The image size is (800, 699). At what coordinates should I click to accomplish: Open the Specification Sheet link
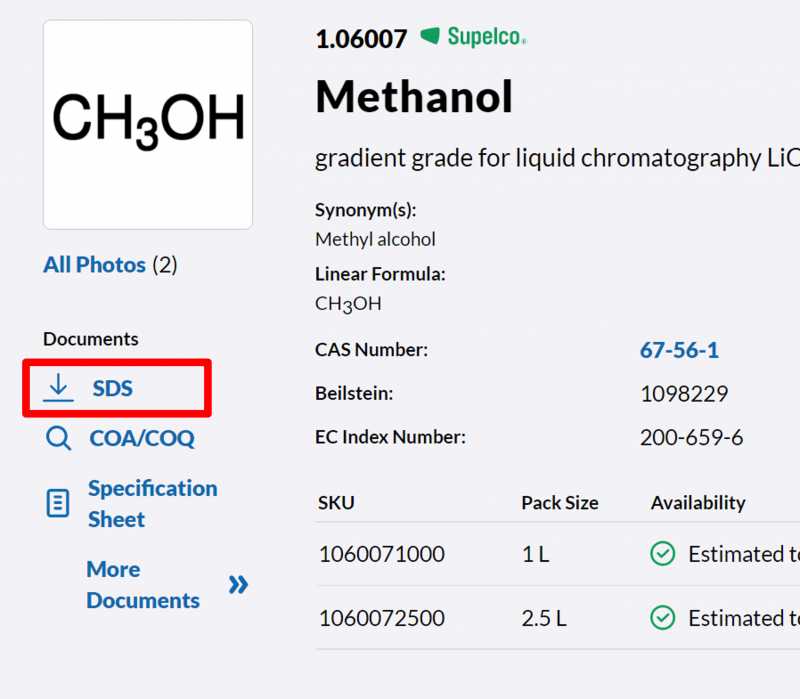pyautogui.click(x=152, y=503)
